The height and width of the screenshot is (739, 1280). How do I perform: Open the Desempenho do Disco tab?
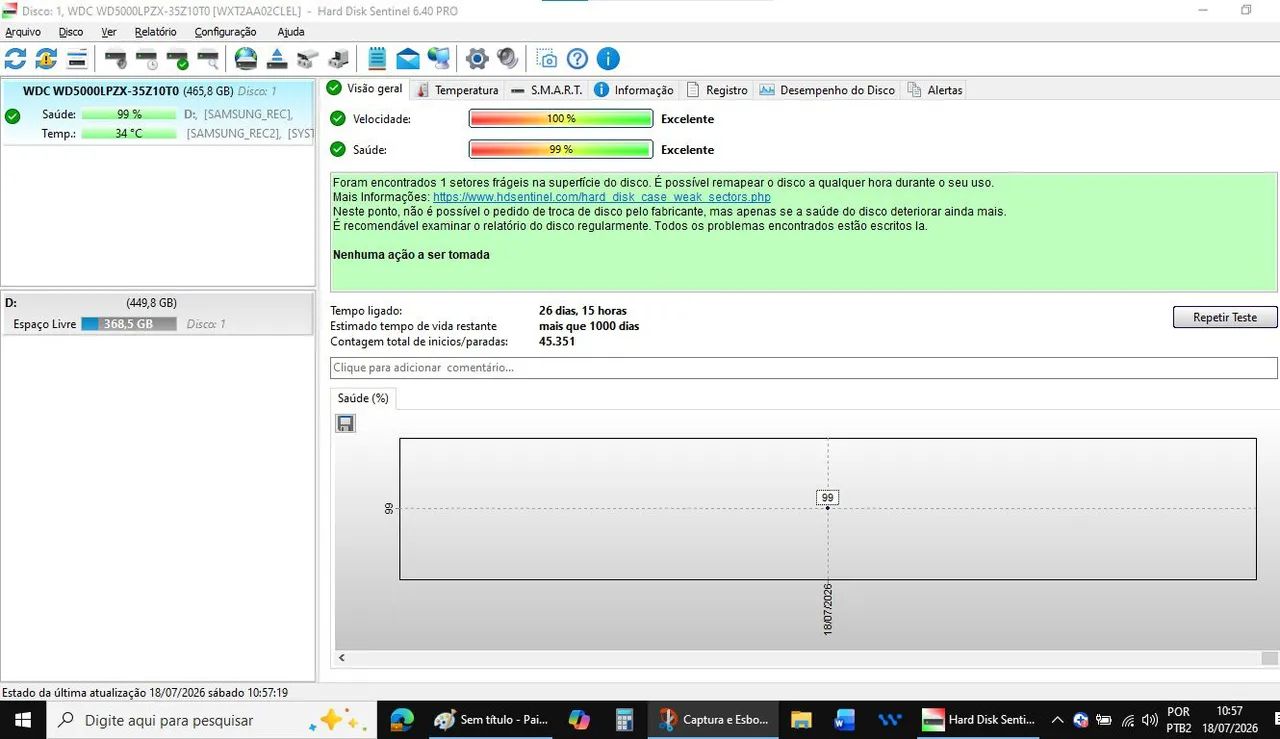[x=827, y=90]
